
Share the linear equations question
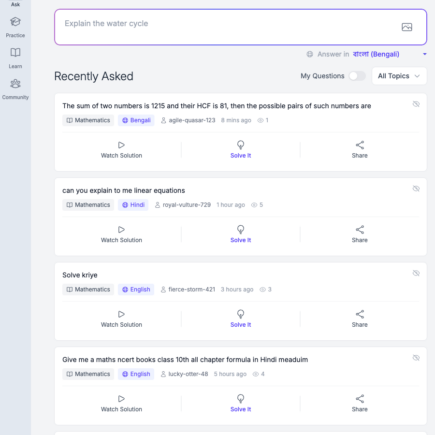(x=359, y=234)
